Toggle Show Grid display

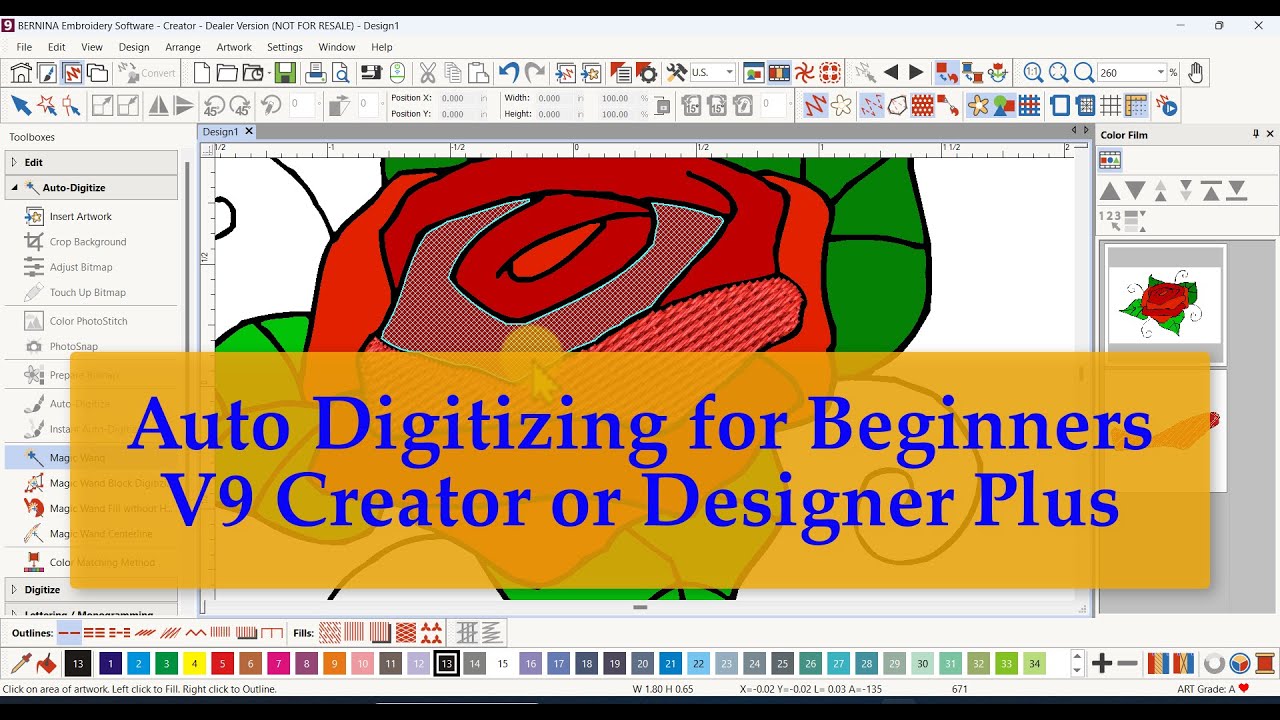pos(1111,105)
